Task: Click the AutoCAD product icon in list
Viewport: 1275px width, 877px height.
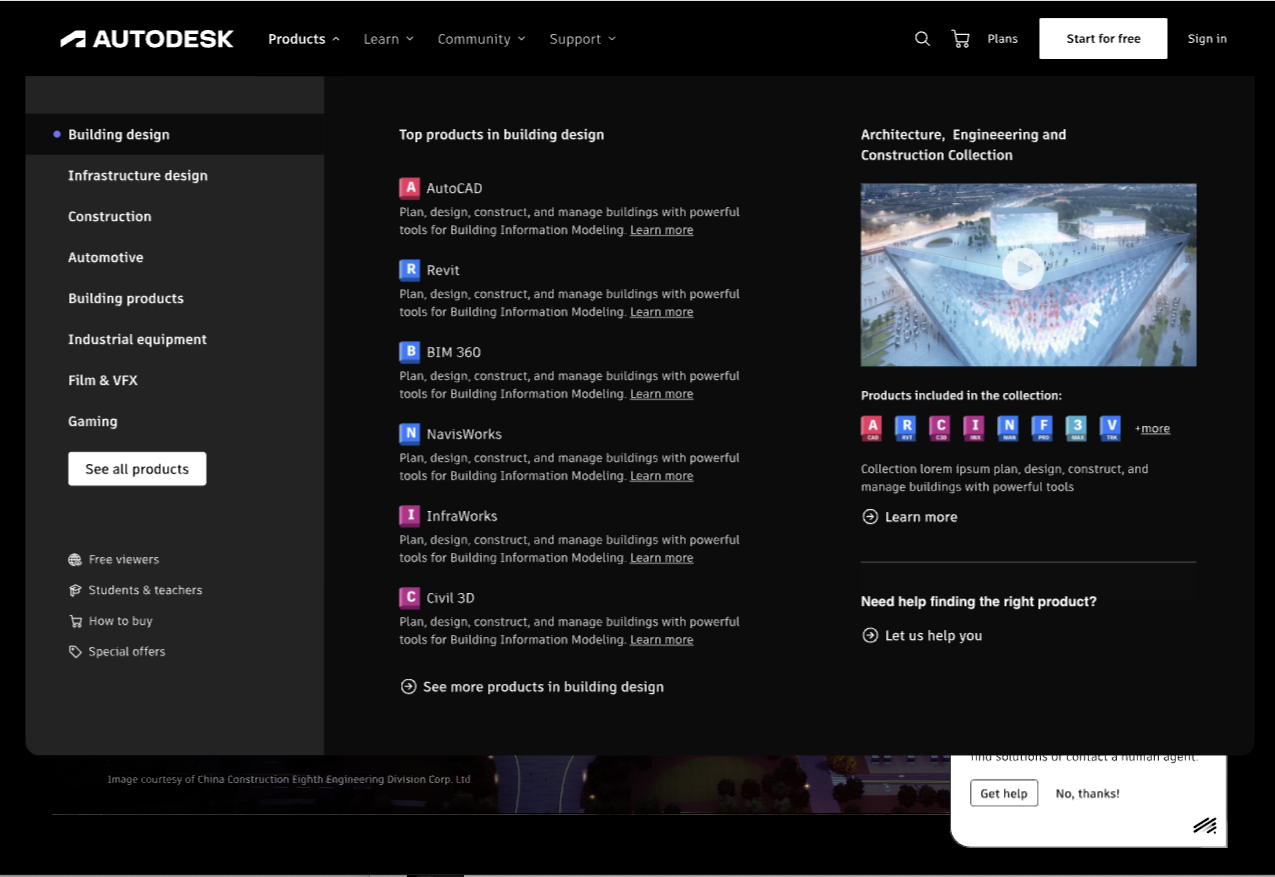Action: 409,188
